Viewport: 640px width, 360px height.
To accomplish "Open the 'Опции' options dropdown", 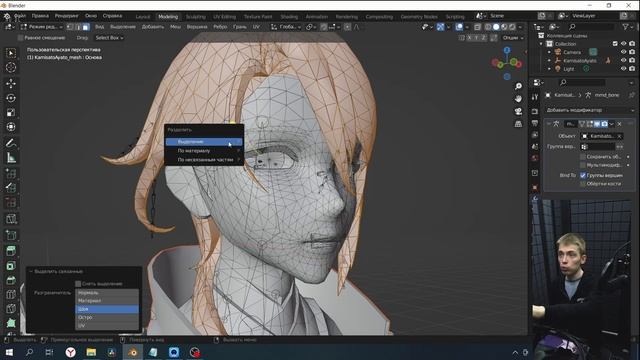I will [x=513, y=38].
